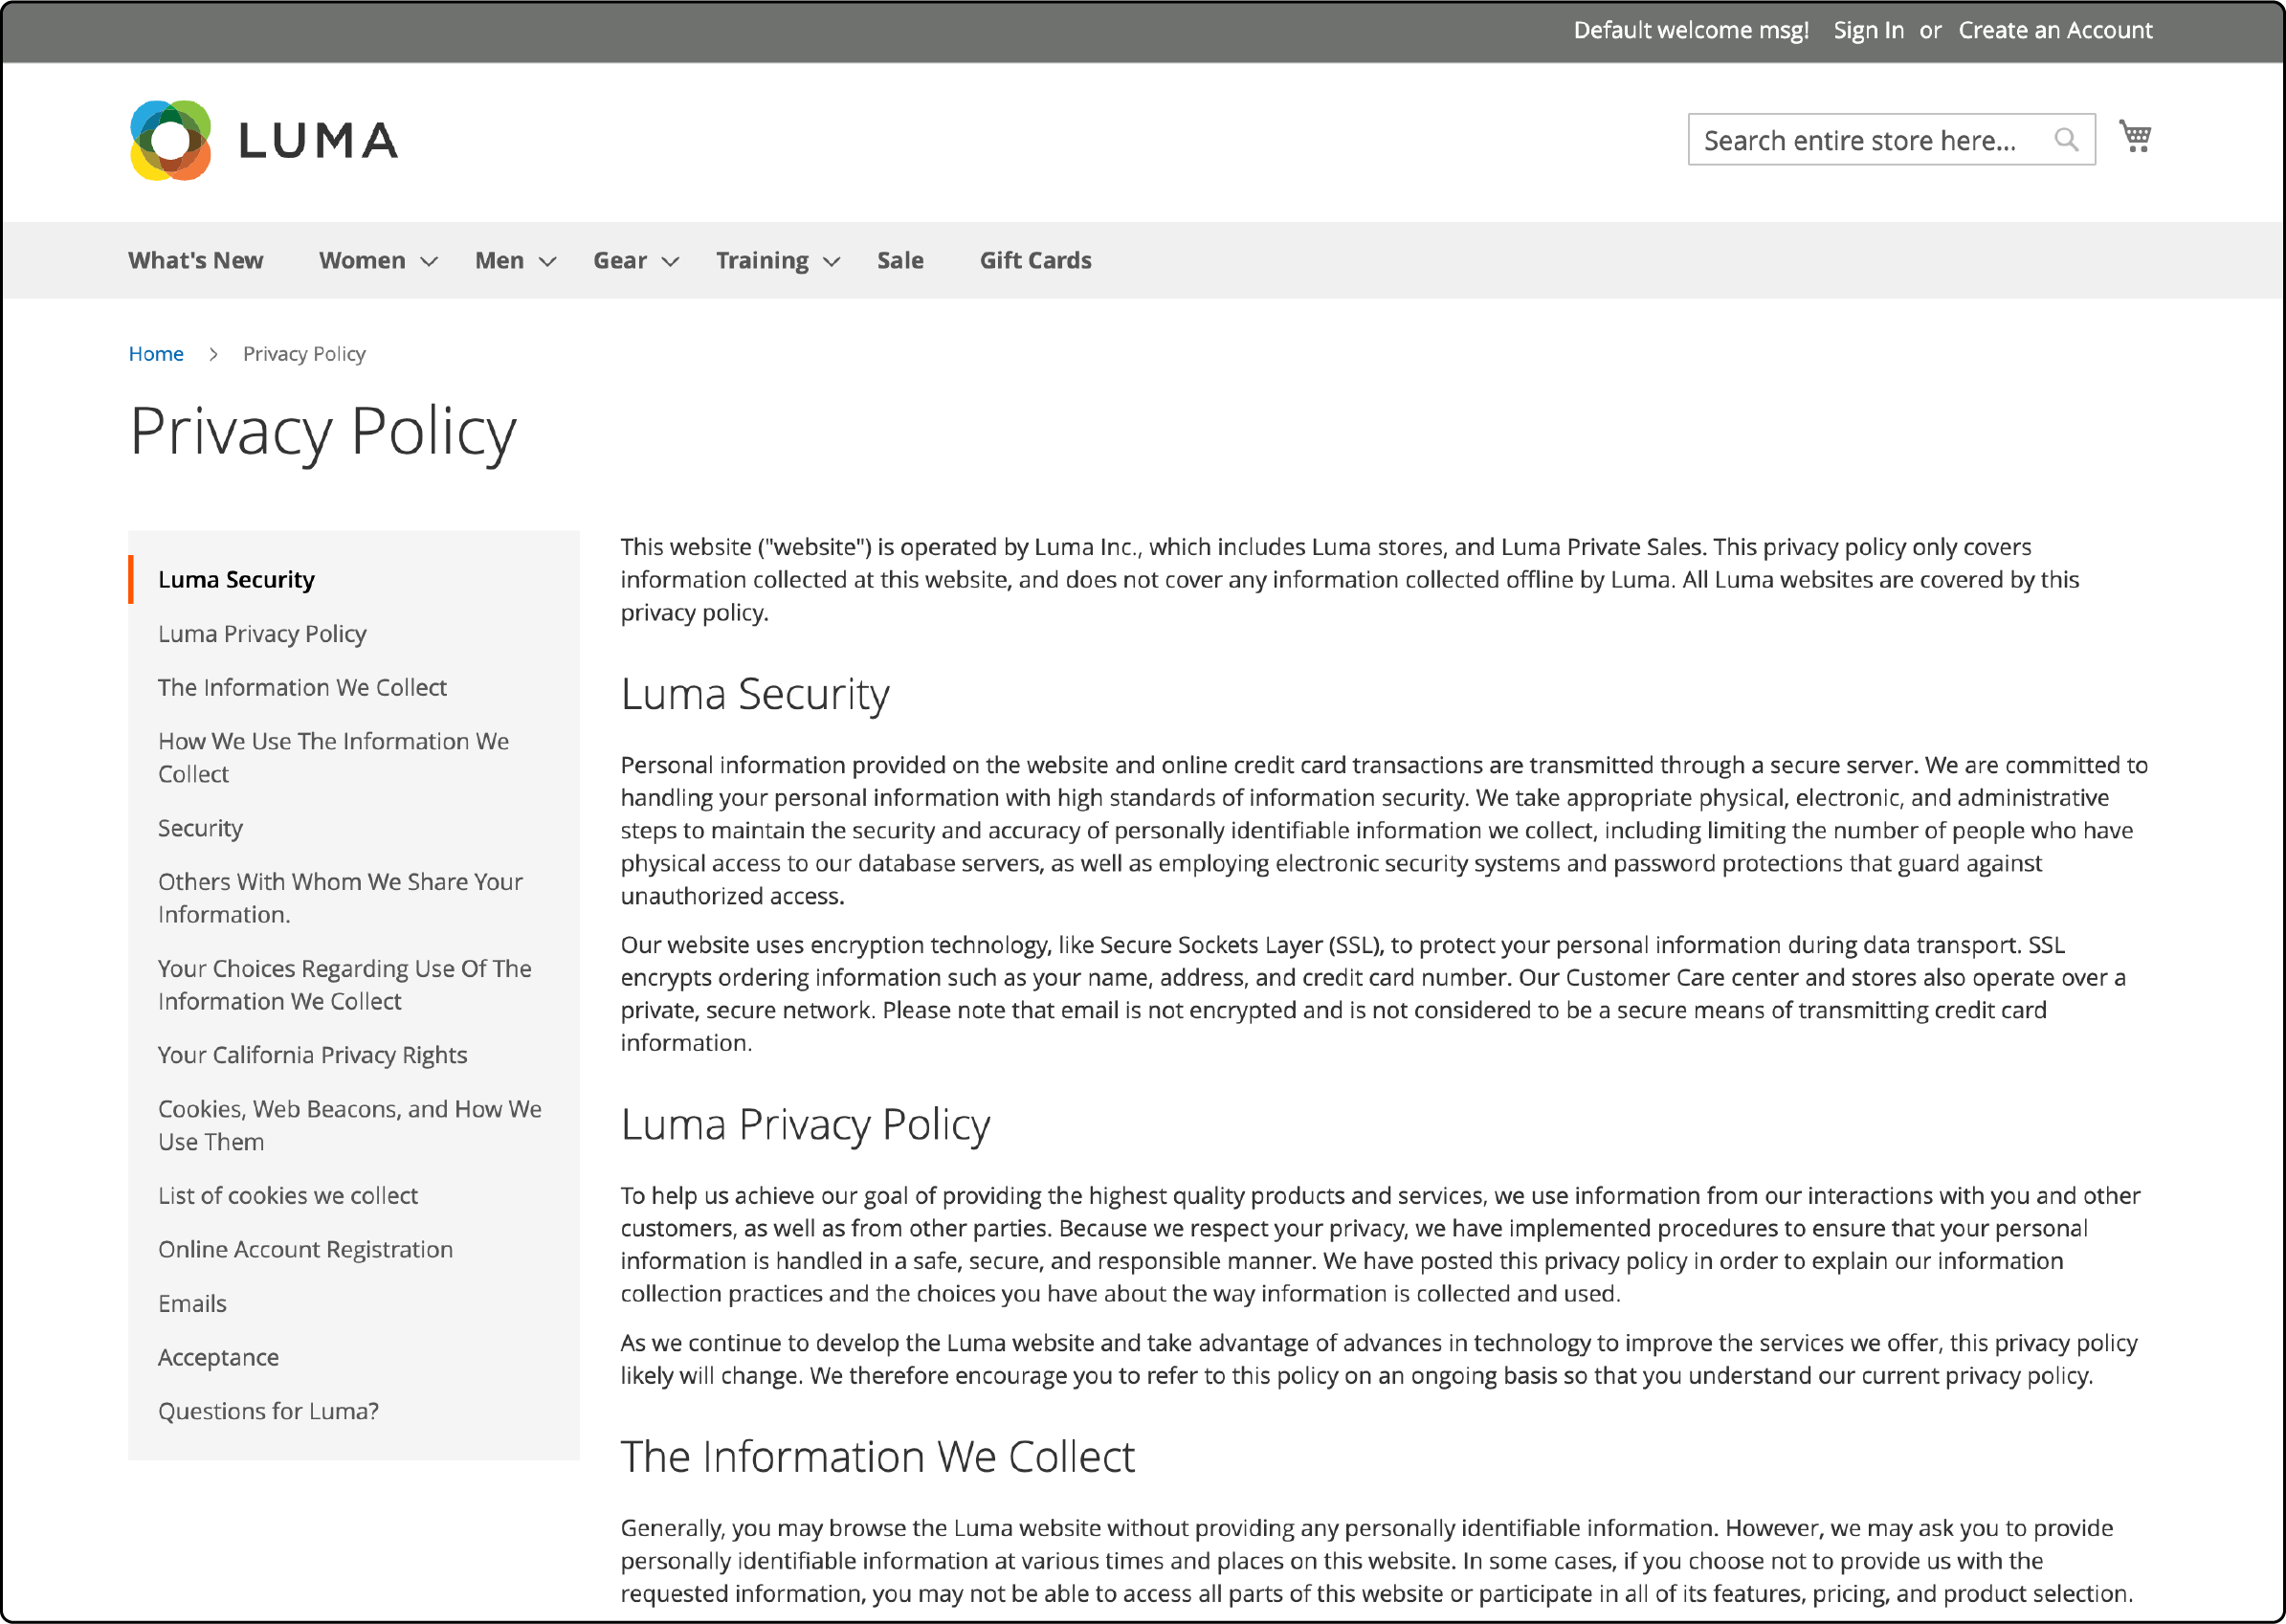Viewport: 2286px width, 1624px height.
Task: Click the Default welcome msg! text
Action: click(x=1691, y=30)
